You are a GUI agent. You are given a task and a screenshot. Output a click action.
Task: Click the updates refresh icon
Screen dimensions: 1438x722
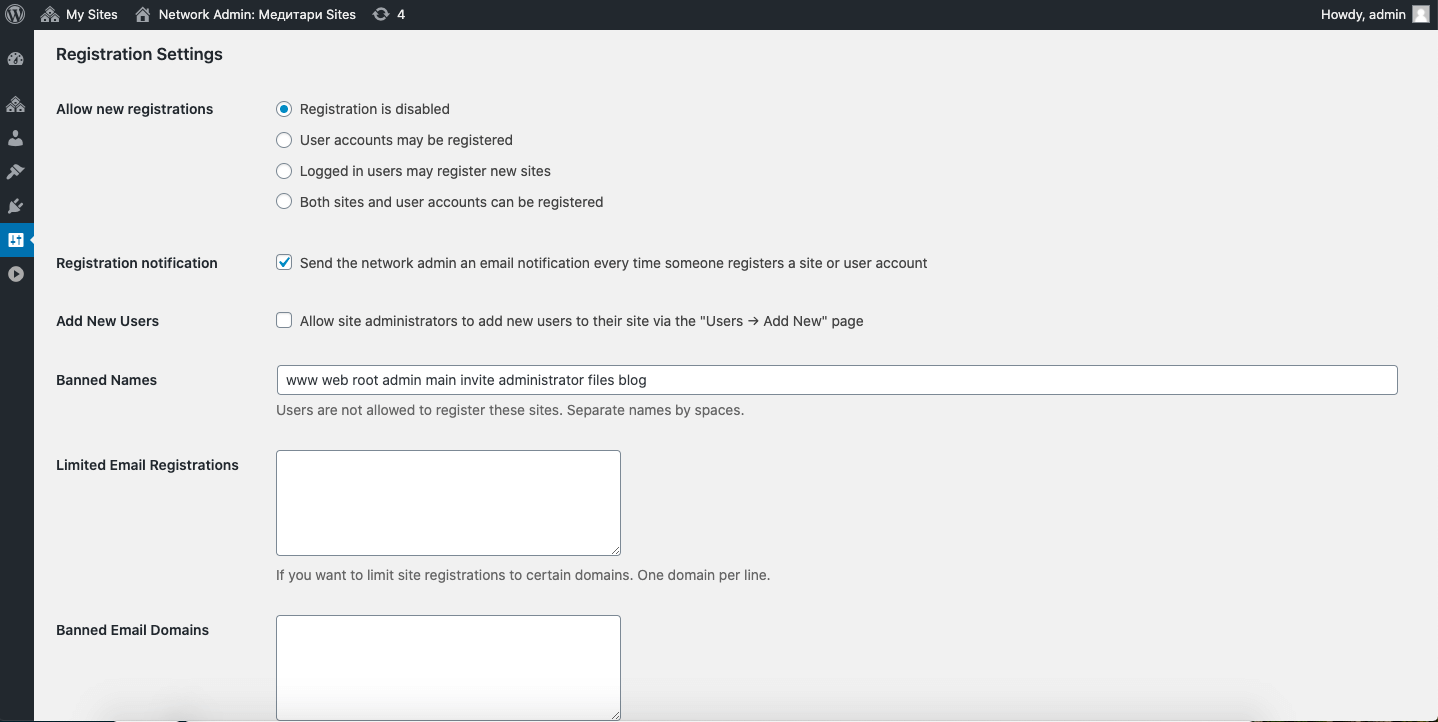(381, 14)
